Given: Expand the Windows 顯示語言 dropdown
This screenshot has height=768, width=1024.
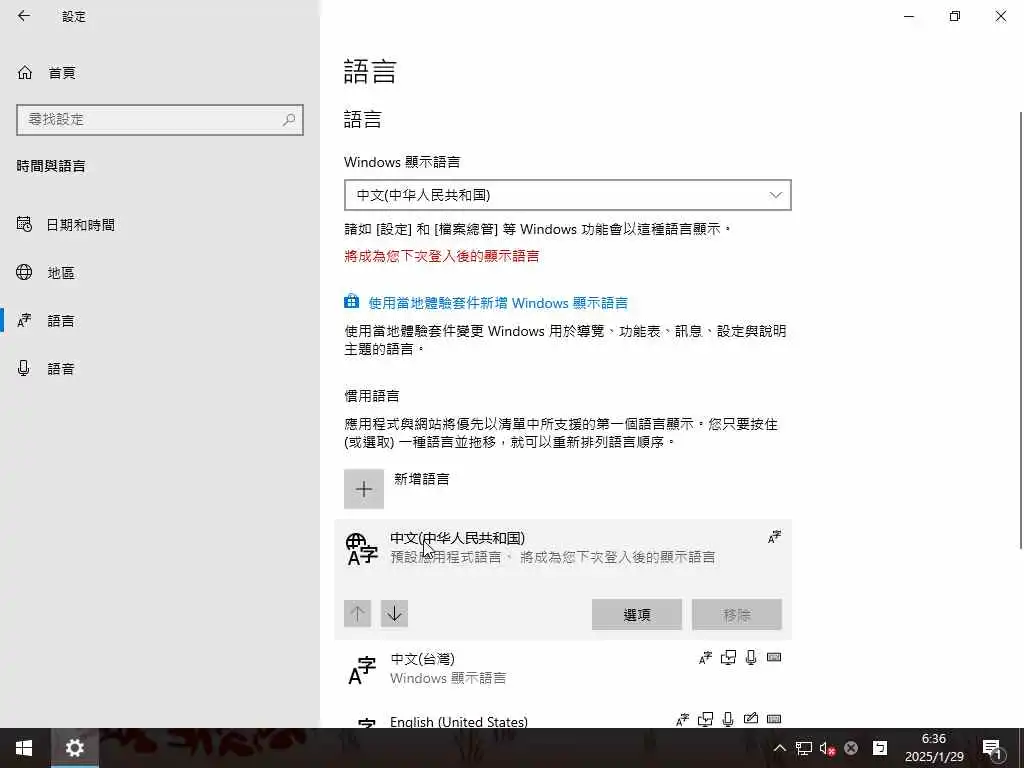Looking at the screenshot, I should [568, 195].
